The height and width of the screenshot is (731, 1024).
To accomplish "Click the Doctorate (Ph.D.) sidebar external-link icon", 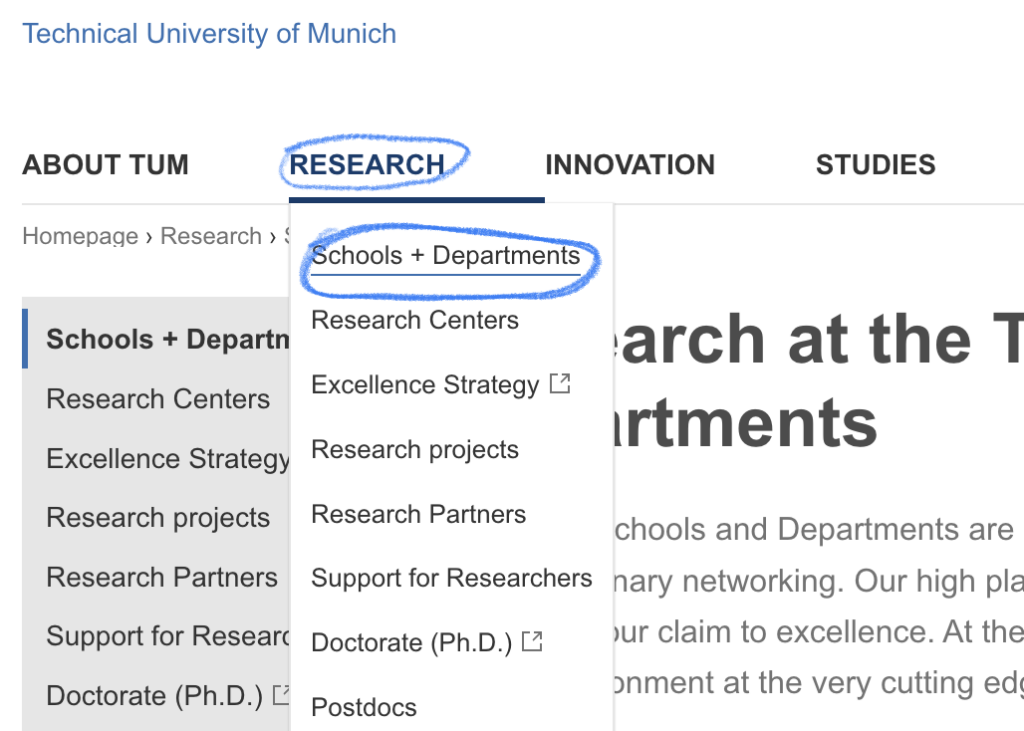I will (x=281, y=694).
